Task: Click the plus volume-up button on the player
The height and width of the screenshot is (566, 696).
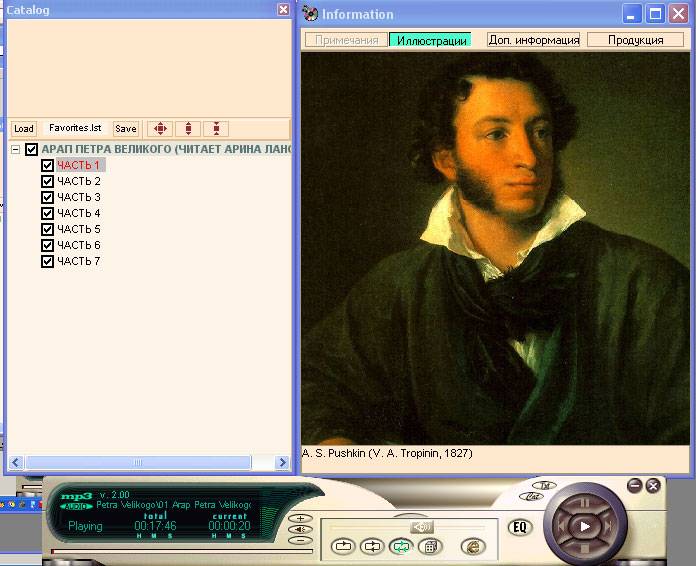Action: 301,518
